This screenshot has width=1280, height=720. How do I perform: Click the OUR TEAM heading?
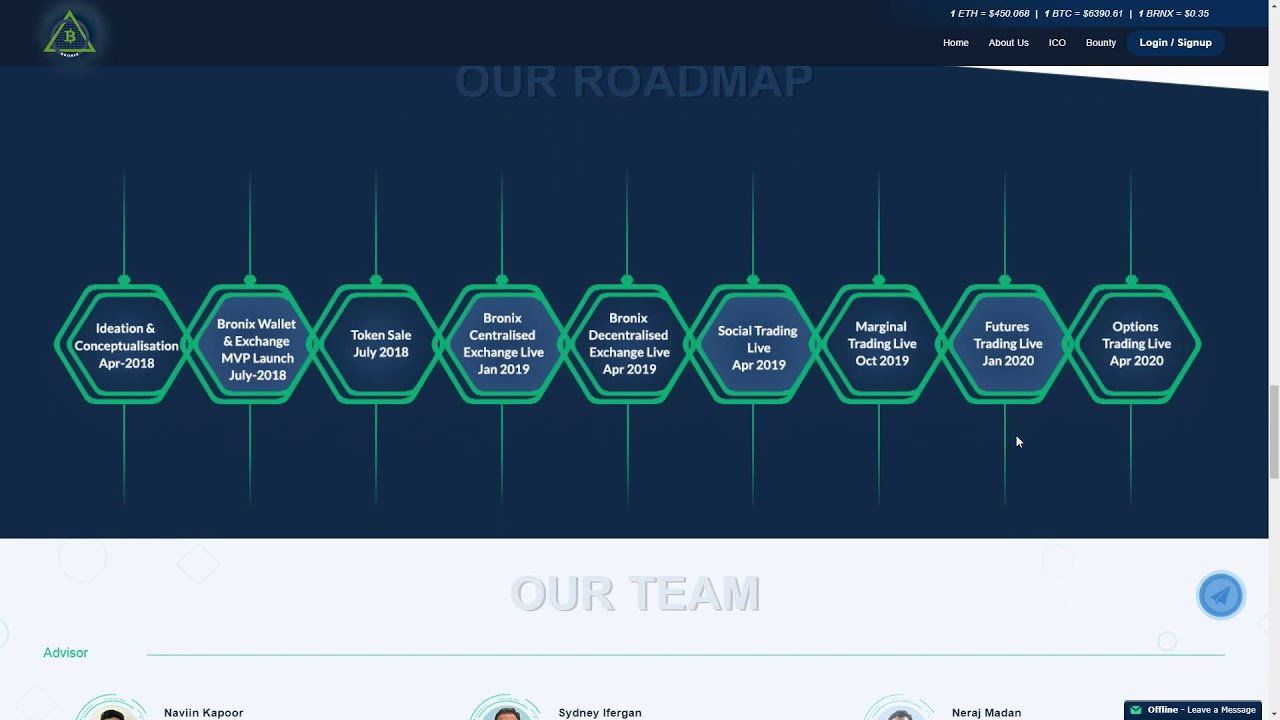(636, 594)
